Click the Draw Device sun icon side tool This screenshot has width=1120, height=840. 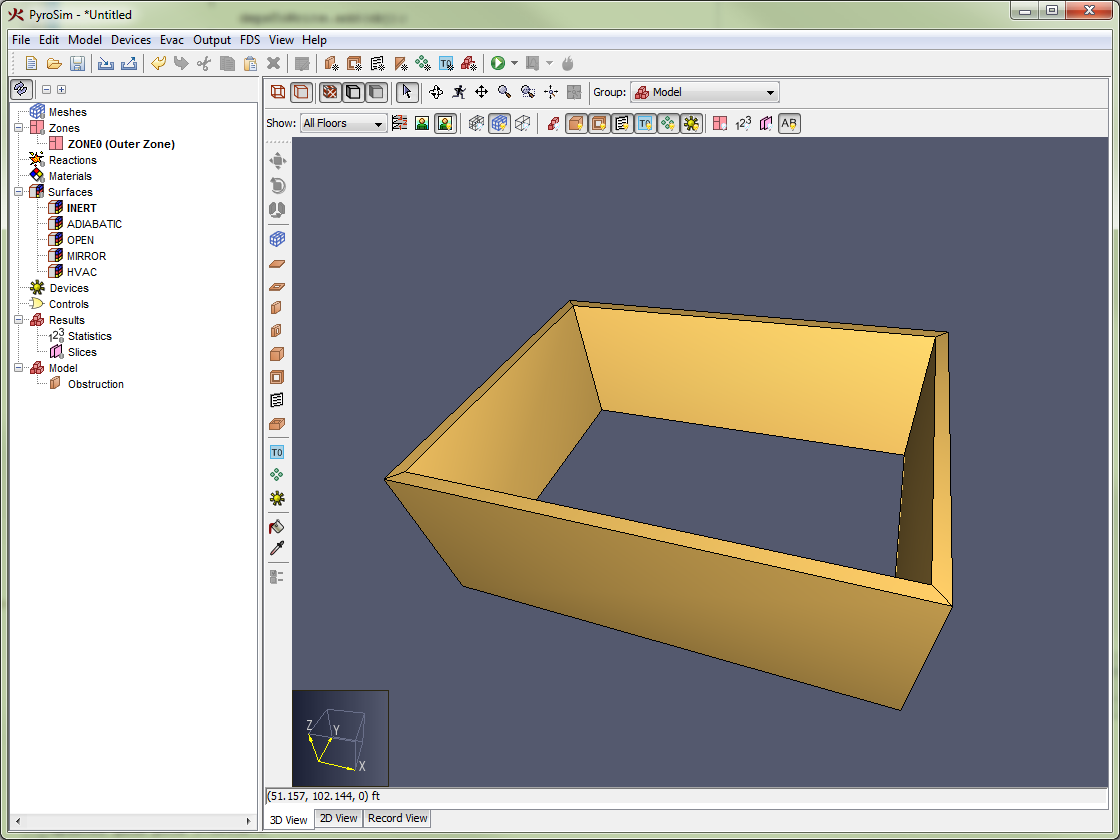277,498
